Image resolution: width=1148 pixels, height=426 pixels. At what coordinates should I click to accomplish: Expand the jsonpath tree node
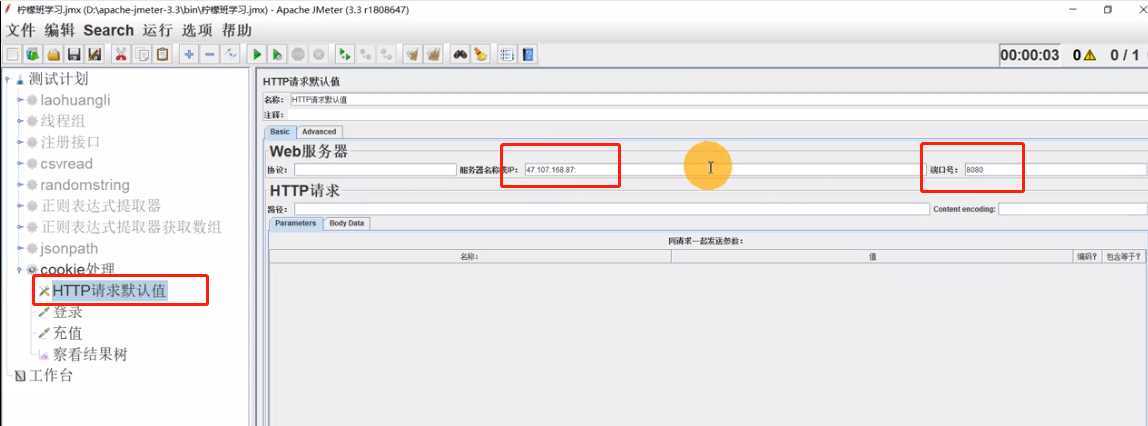pos(21,249)
